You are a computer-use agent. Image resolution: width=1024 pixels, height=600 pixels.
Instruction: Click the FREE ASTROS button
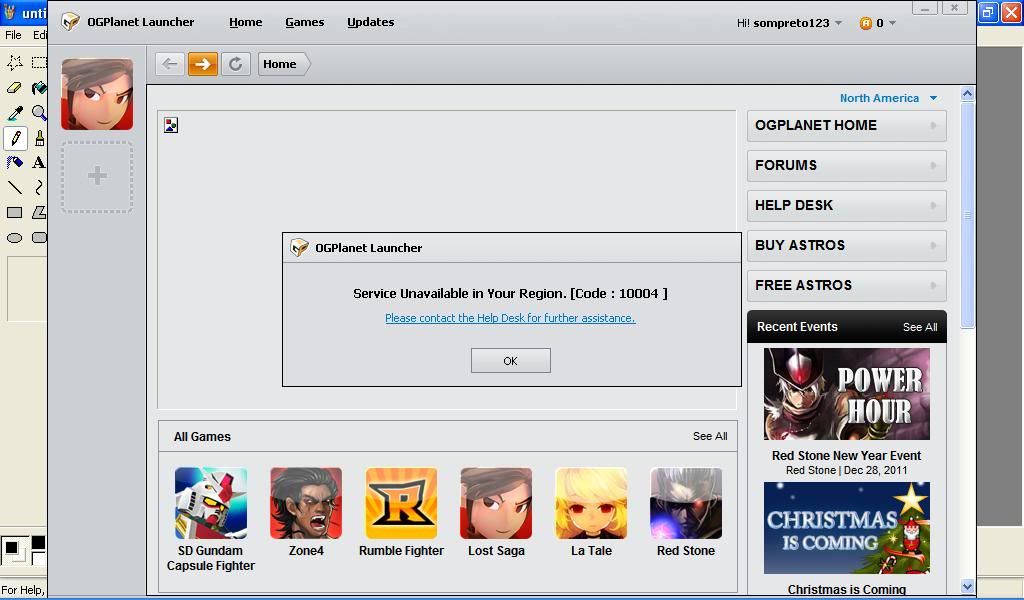(x=846, y=286)
